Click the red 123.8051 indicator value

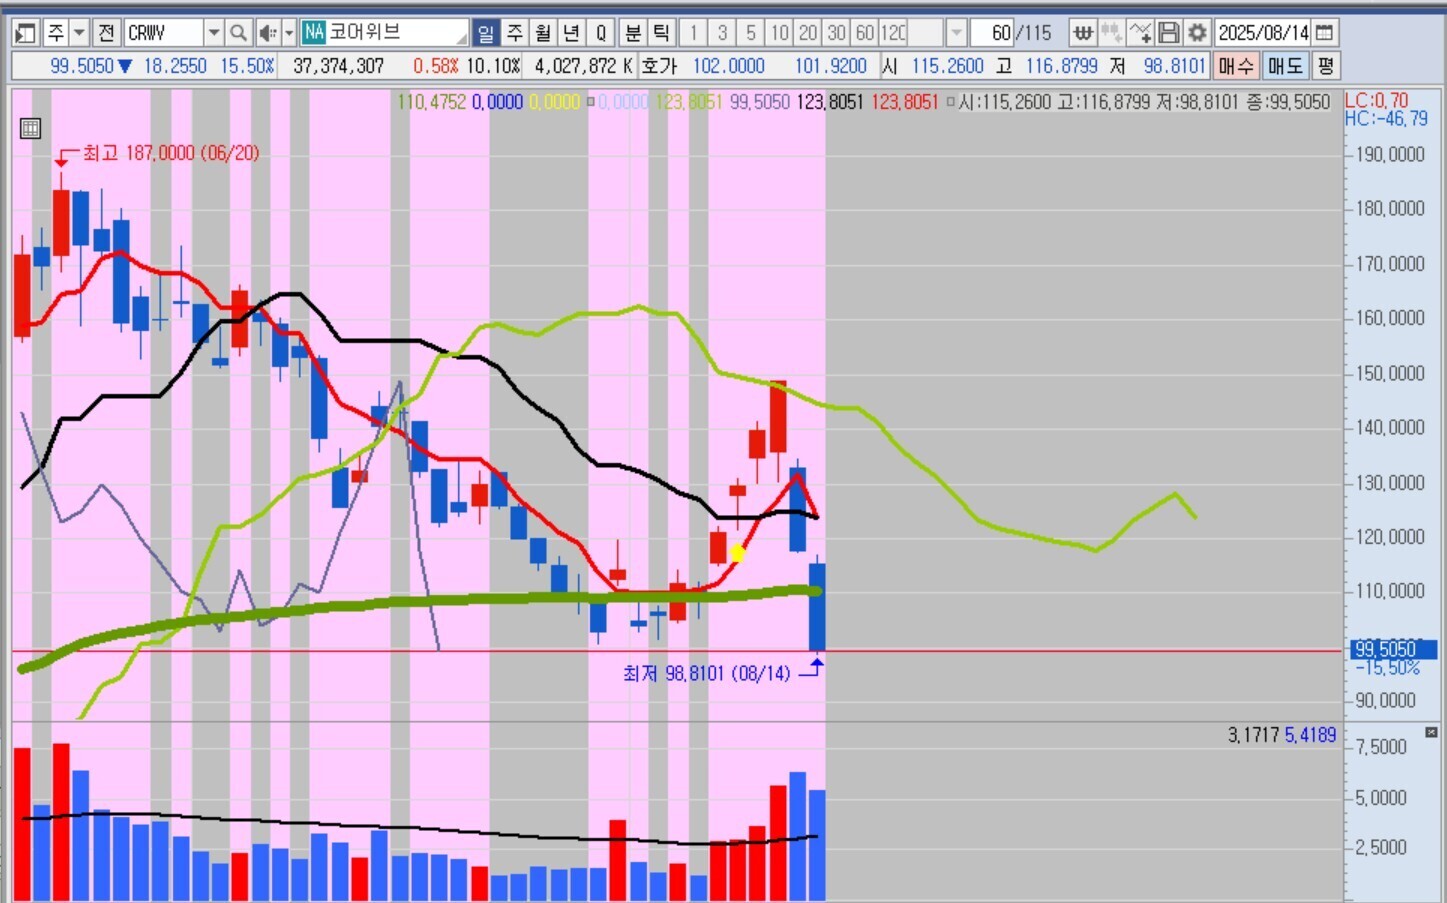click(x=904, y=102)
